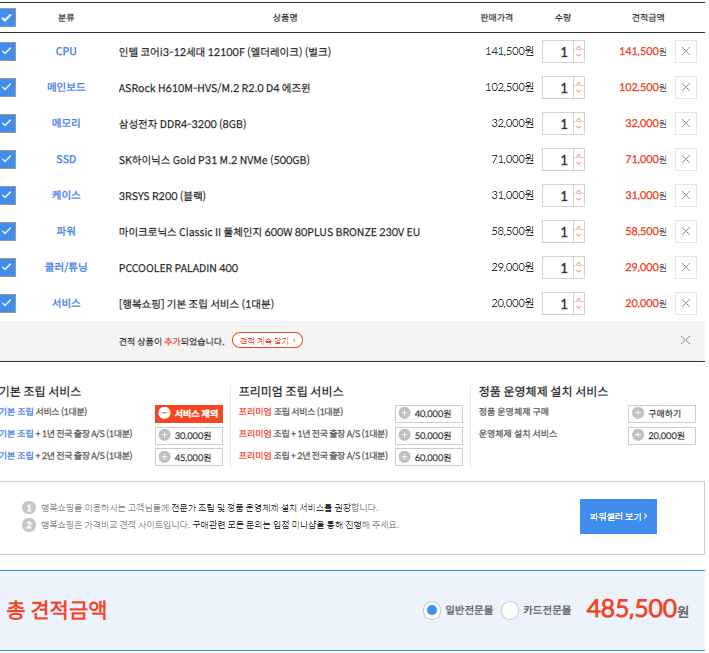Add 프리미엄 조립 서비스 for 40,000원
Image resolution: width=709 pixels, height=653 pixels.
pos(429,413)
